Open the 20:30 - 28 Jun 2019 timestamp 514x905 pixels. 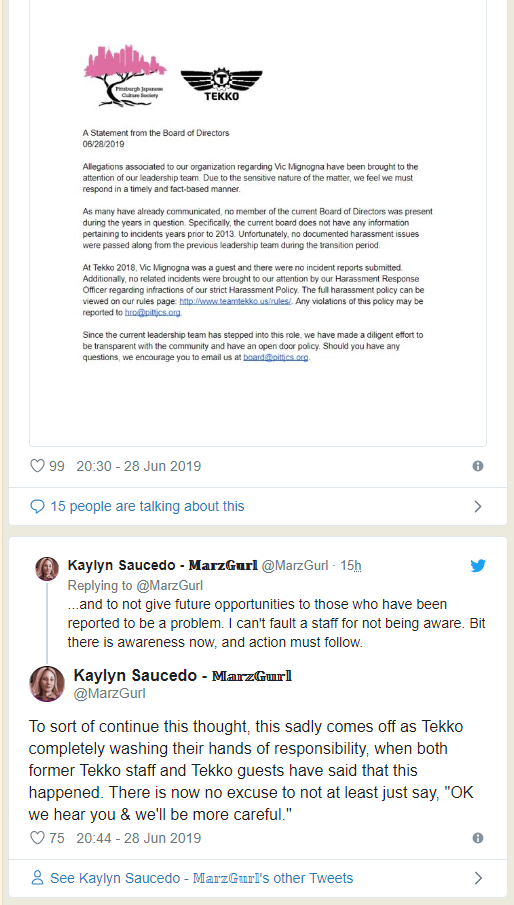(138, 466)
